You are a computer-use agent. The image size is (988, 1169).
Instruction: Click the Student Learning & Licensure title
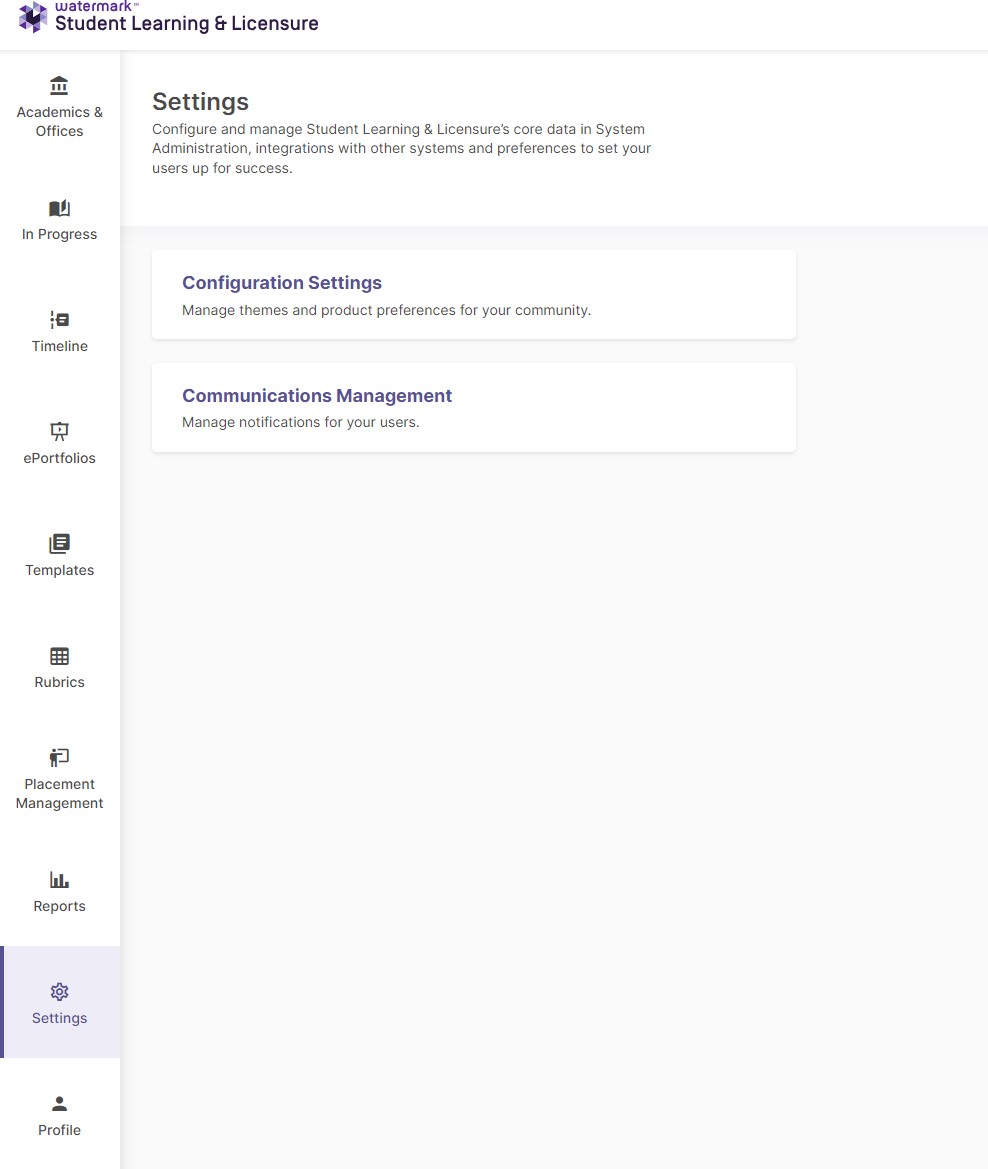[x=186, y=23]
